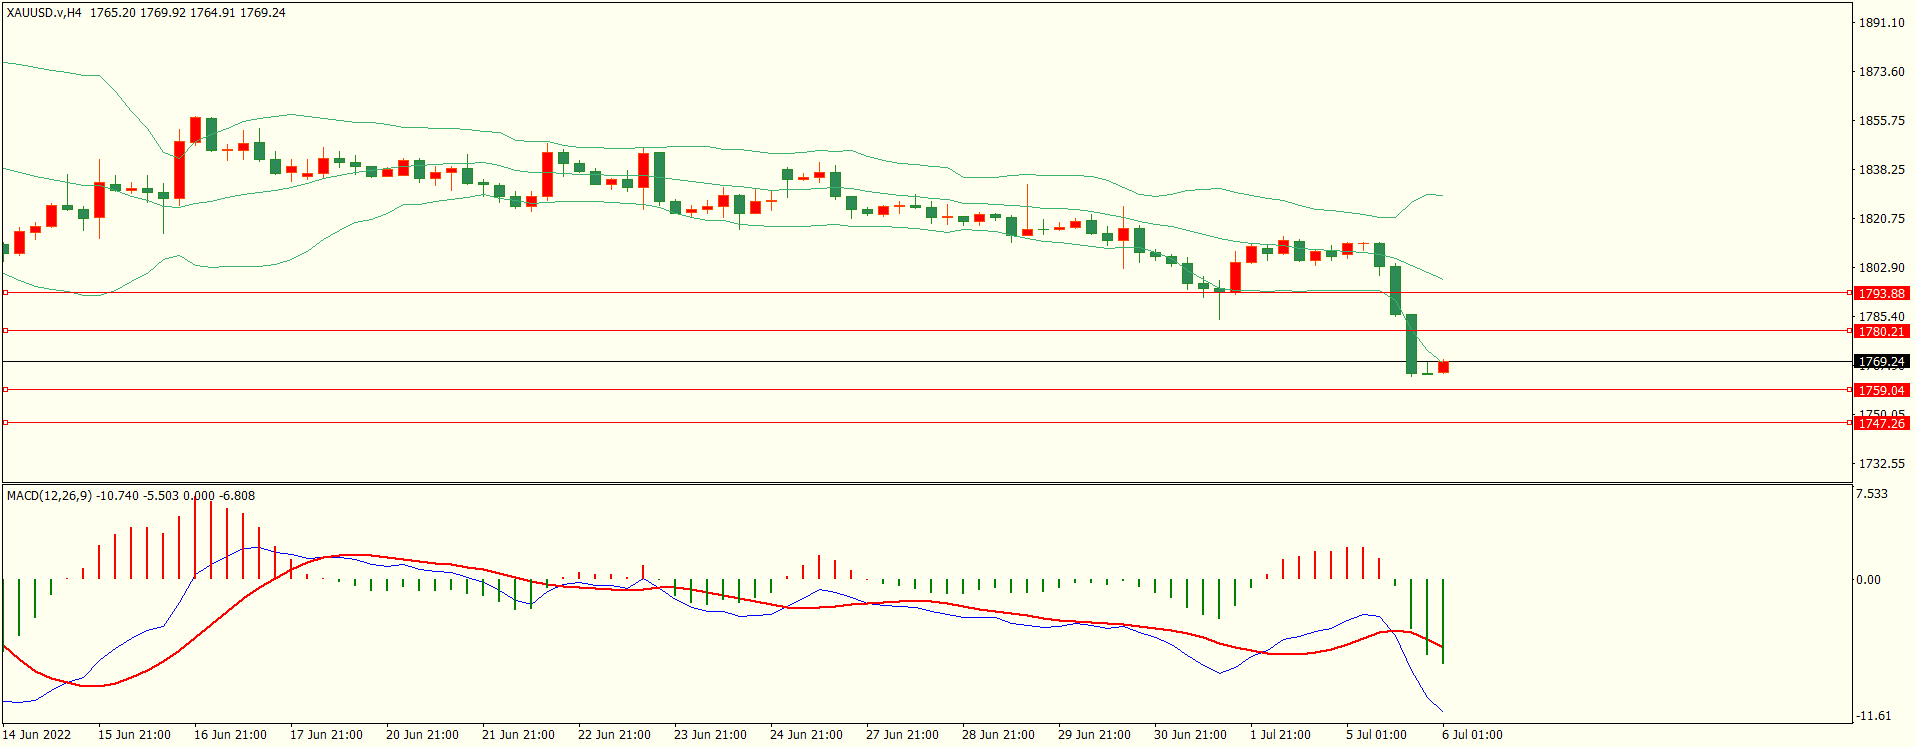Viewport: 1916px width, 747px height.
Task: Click the 7.533 MACD scale value
Action: (1872, 493)
